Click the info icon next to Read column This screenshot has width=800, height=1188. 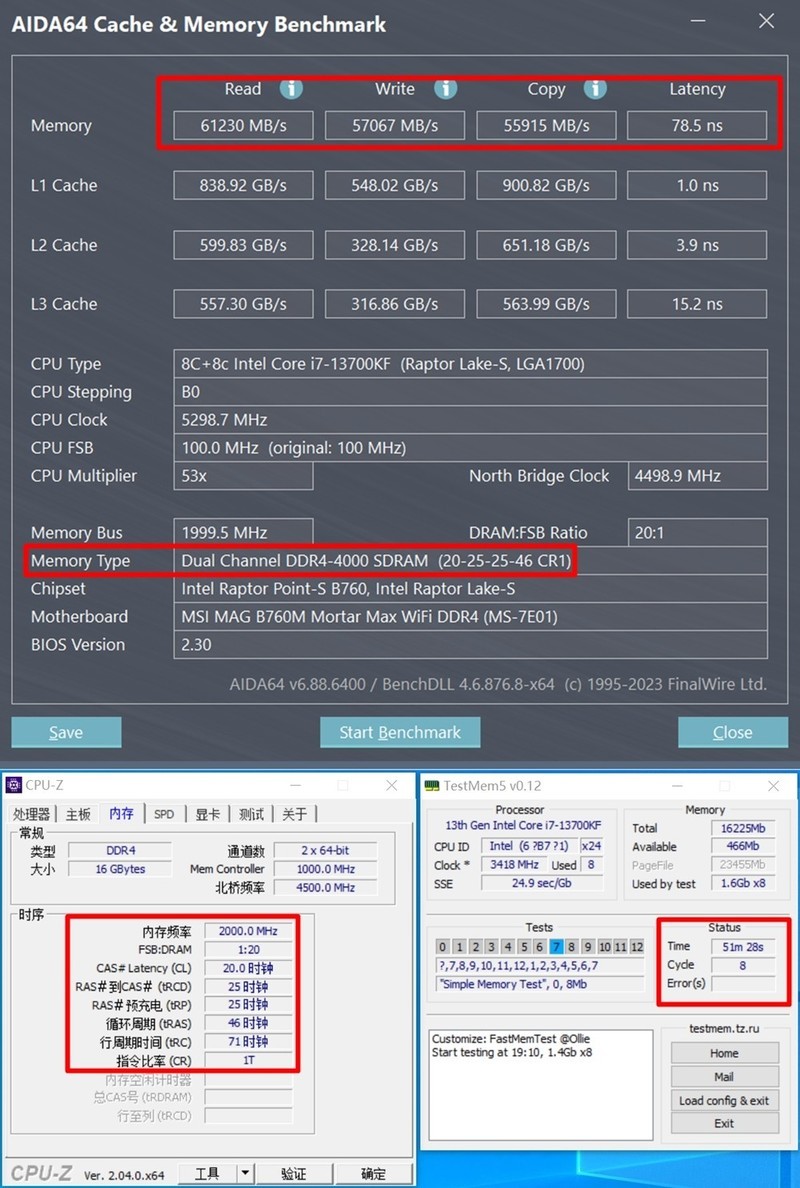click(291, 89)
